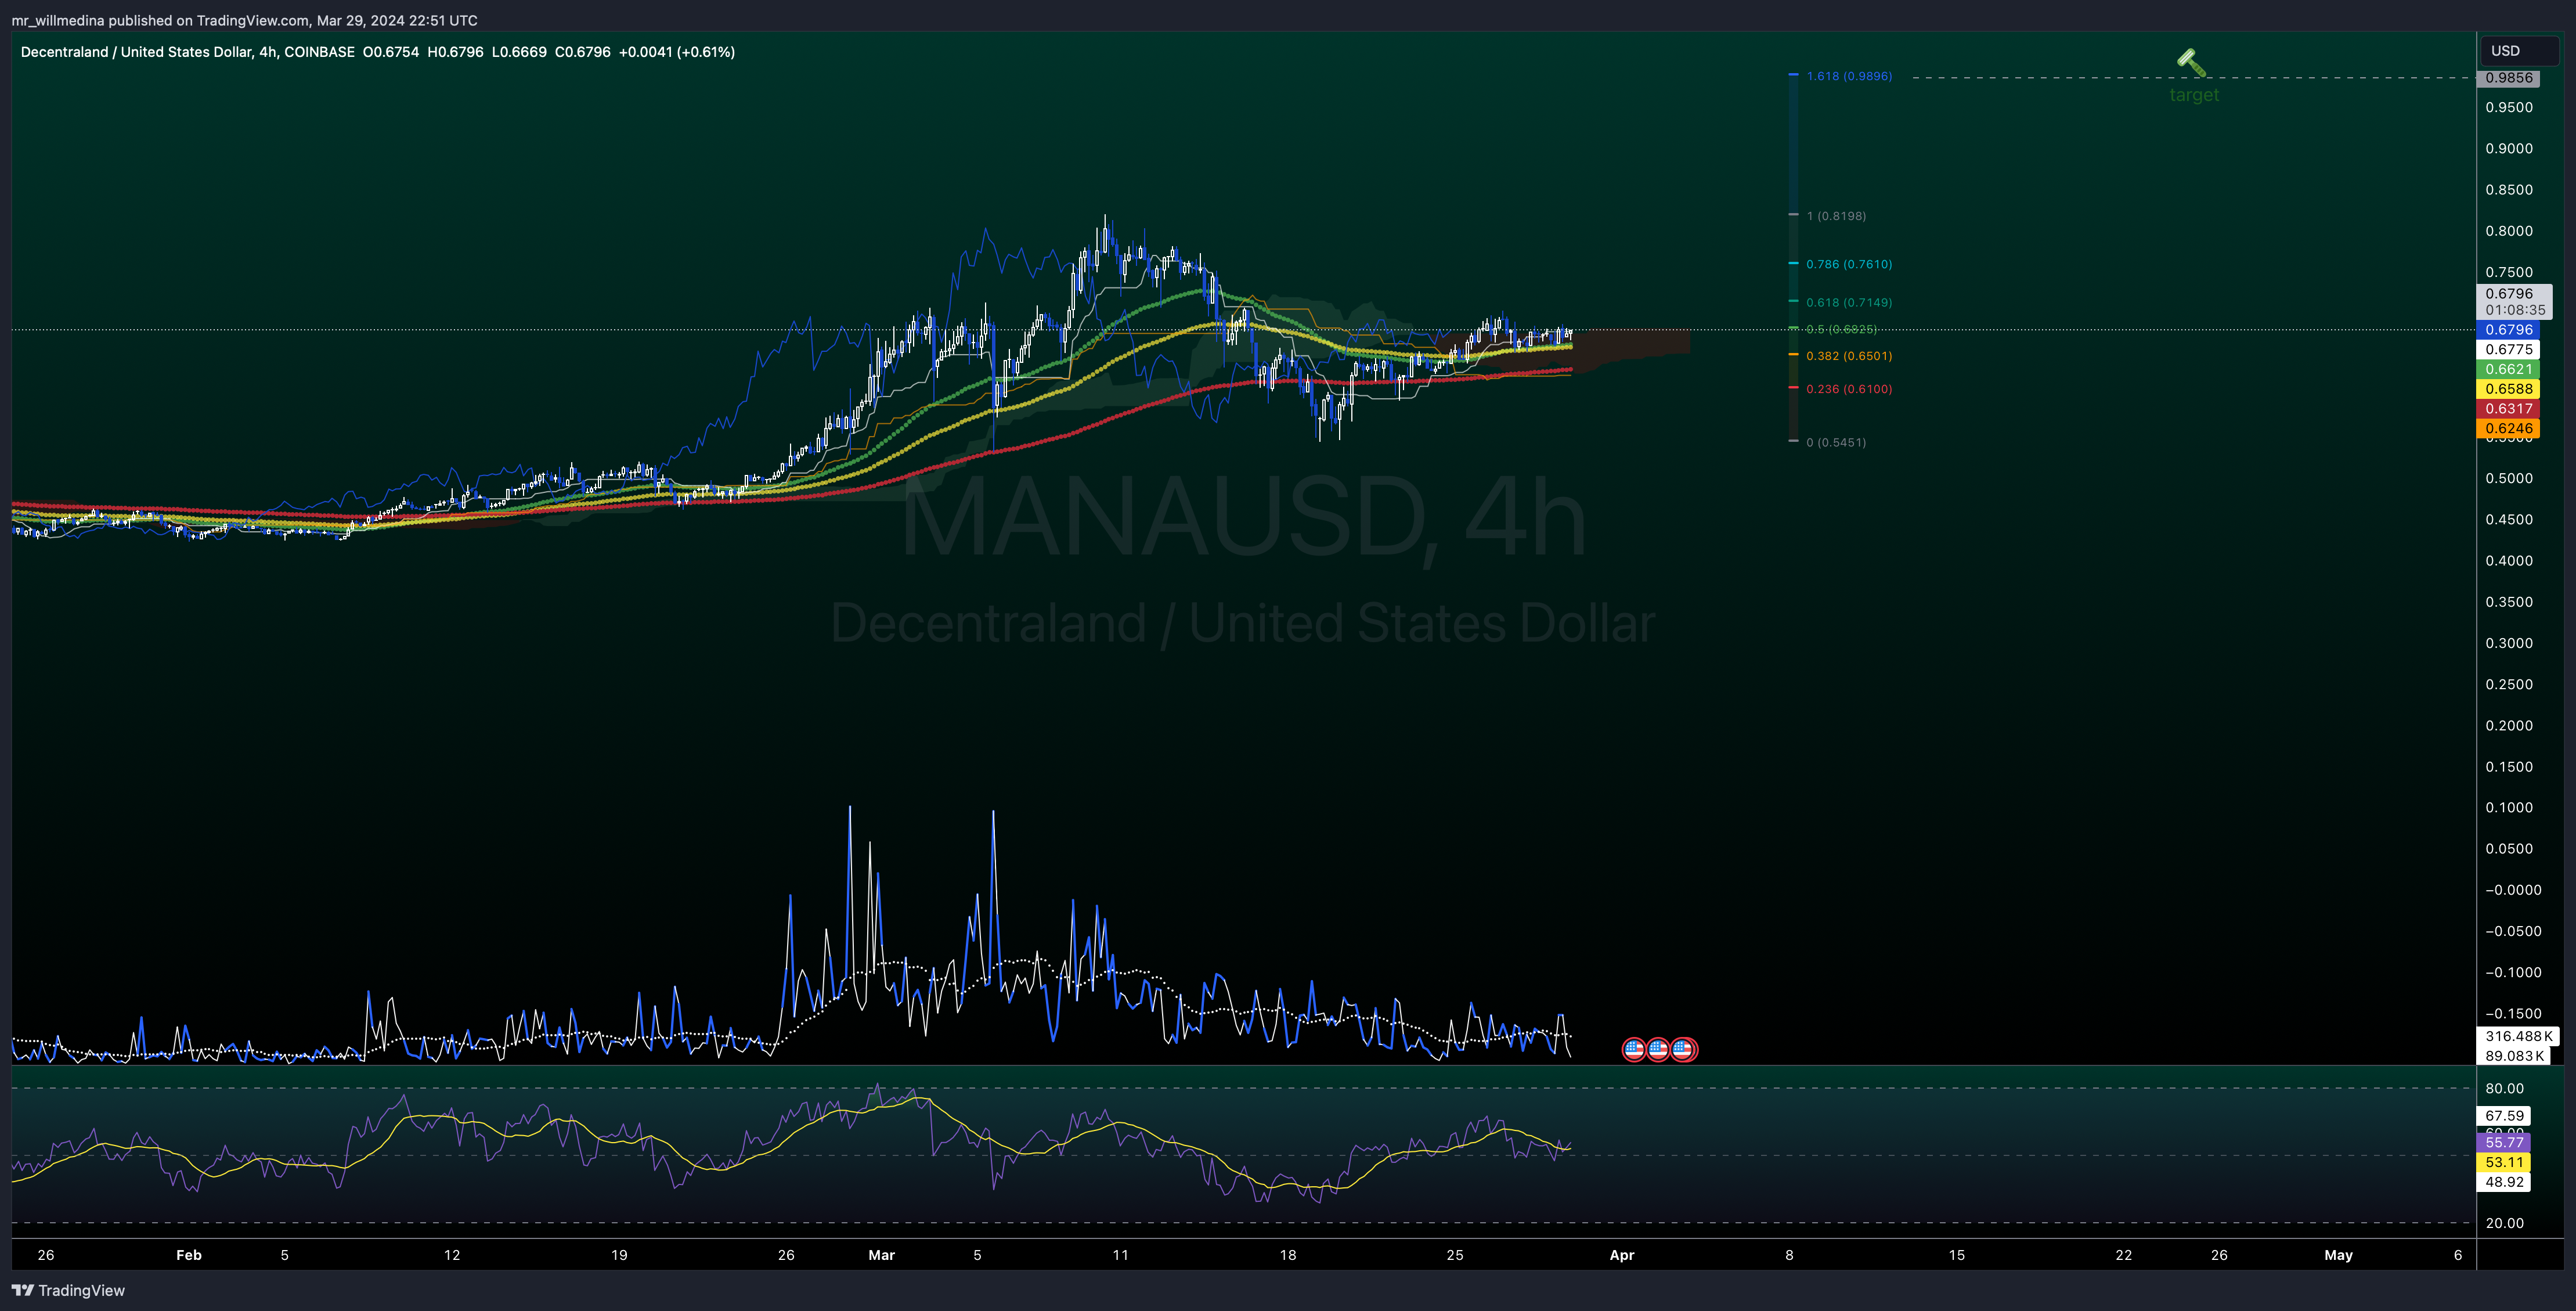
Task: Click the O0.6754 open price value
Action: click(x=391, y=52)
